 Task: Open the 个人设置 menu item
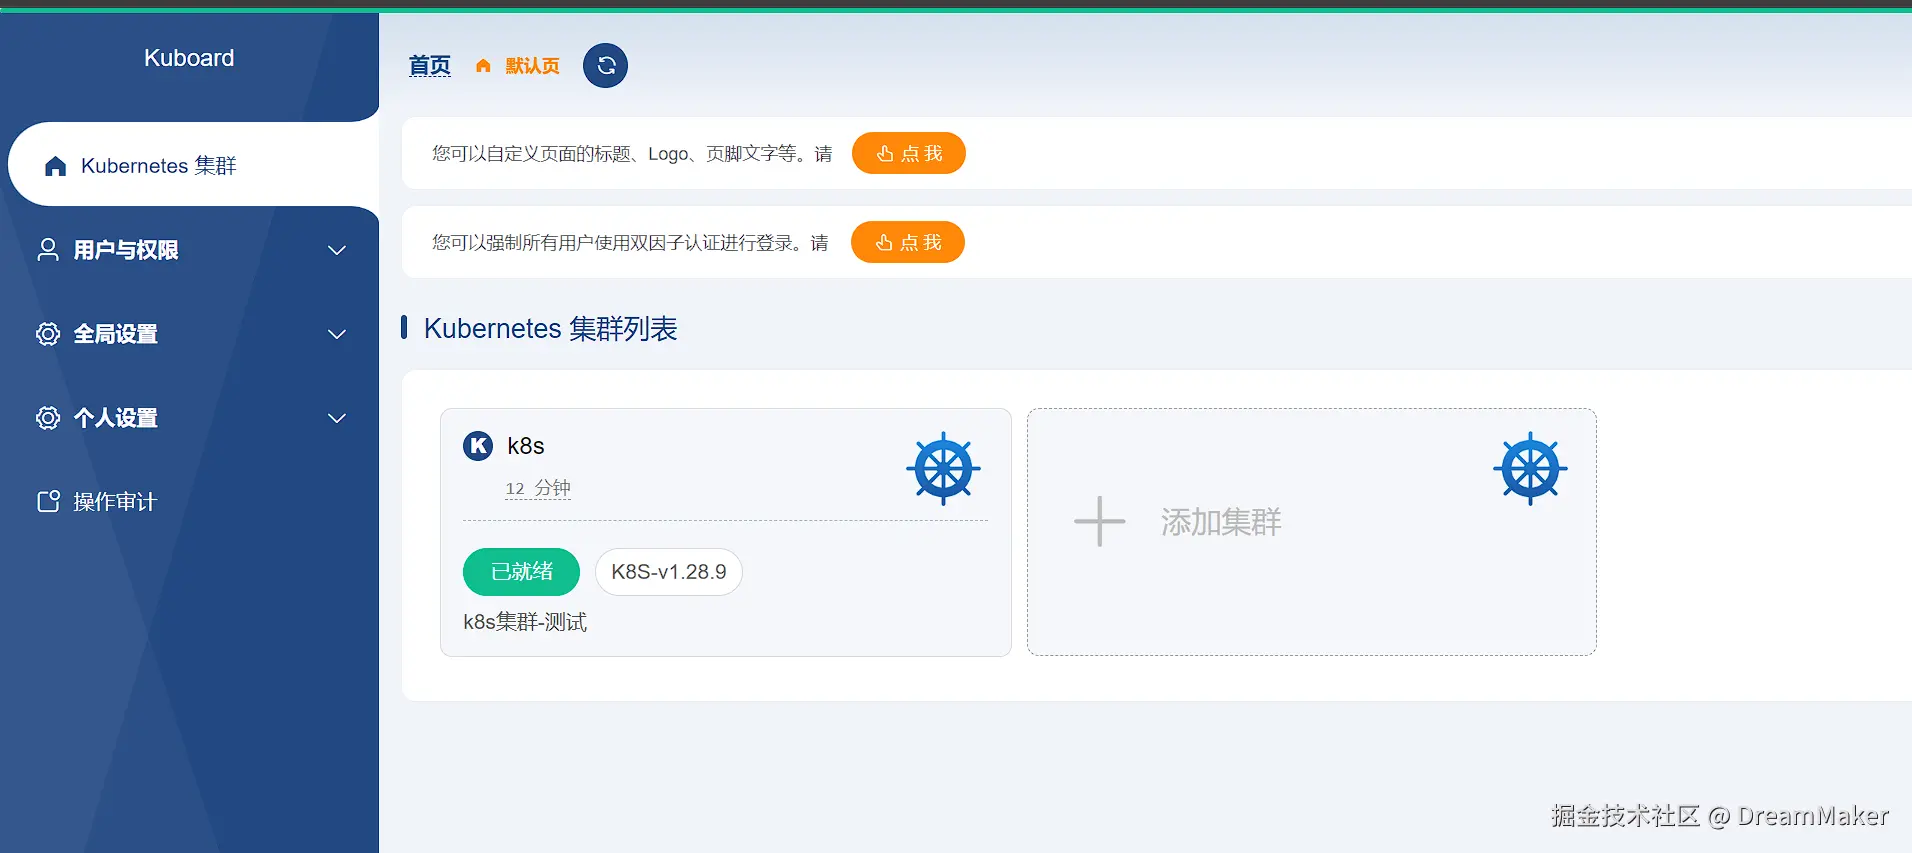click(190, 418)
